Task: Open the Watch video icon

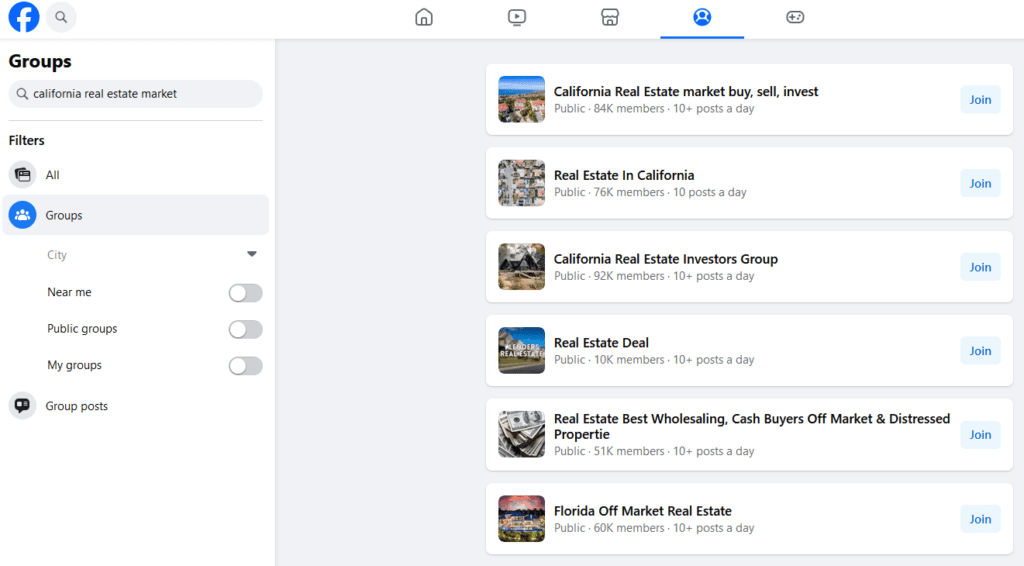Action: coord(516,17)
